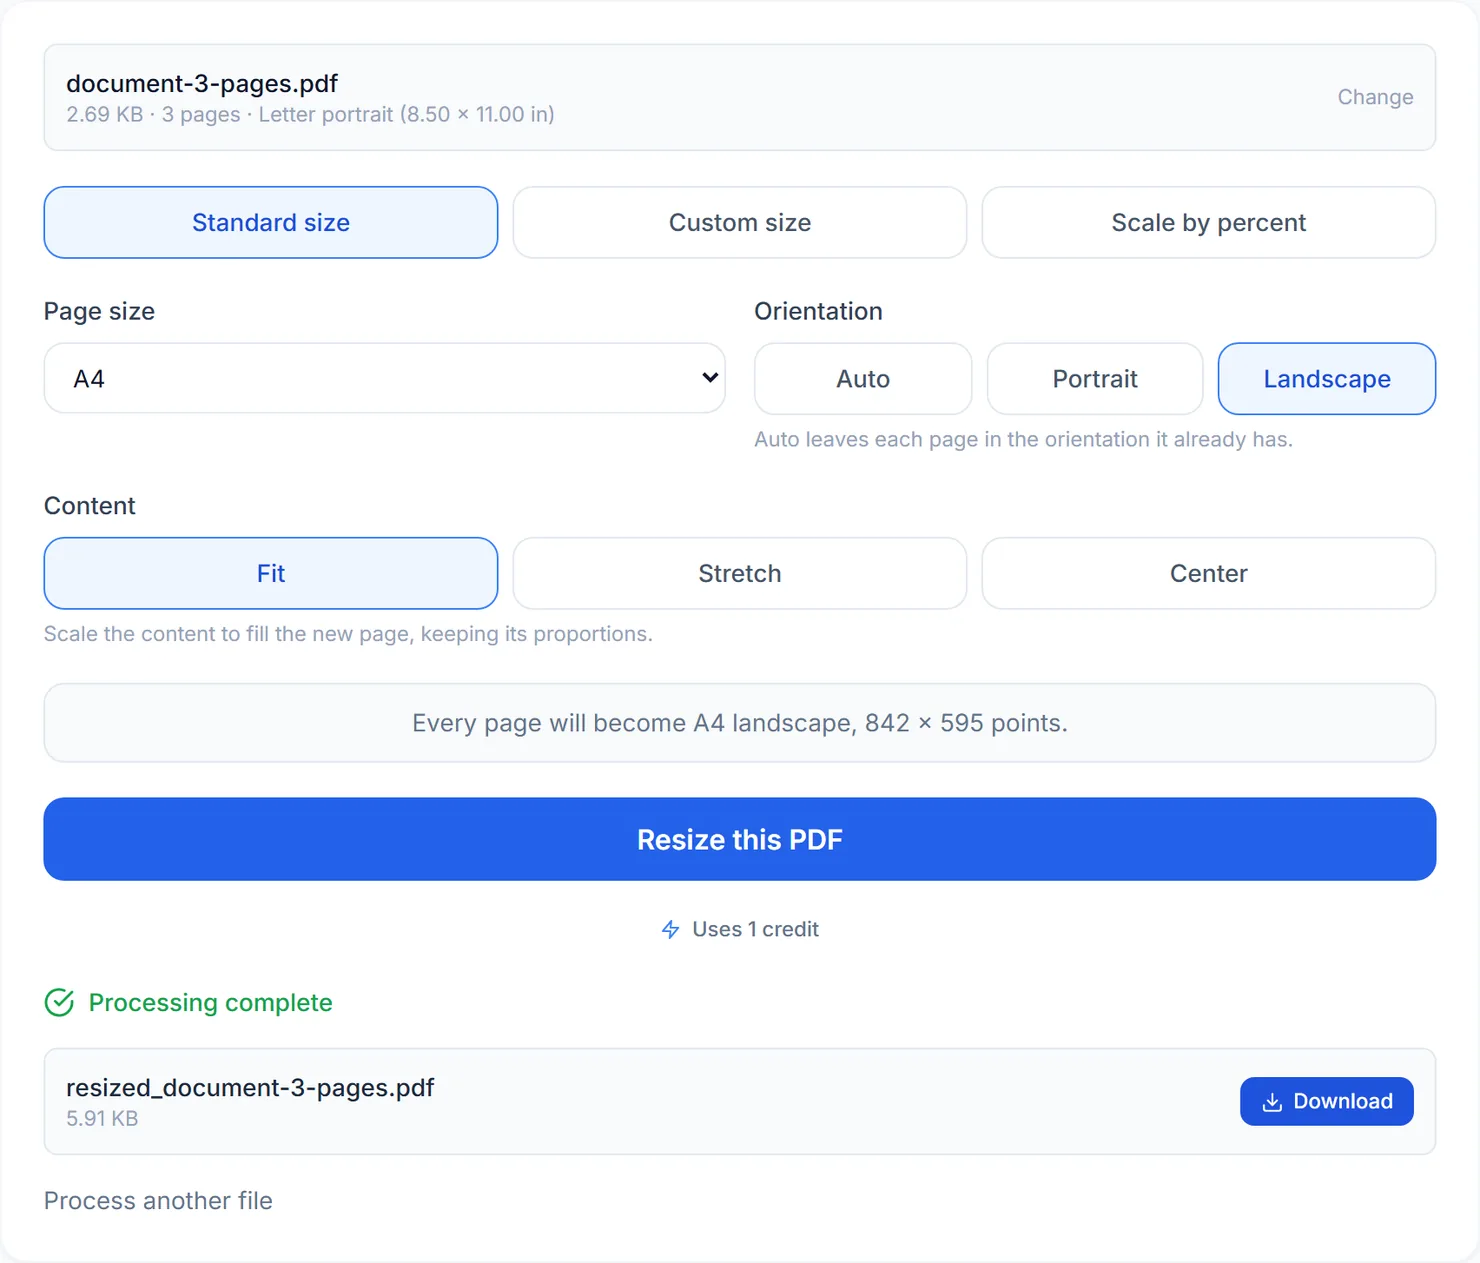1480x1263 pixels.
Task: Click Change to replace the uploaded file
Action: [x=1375, y=97]
